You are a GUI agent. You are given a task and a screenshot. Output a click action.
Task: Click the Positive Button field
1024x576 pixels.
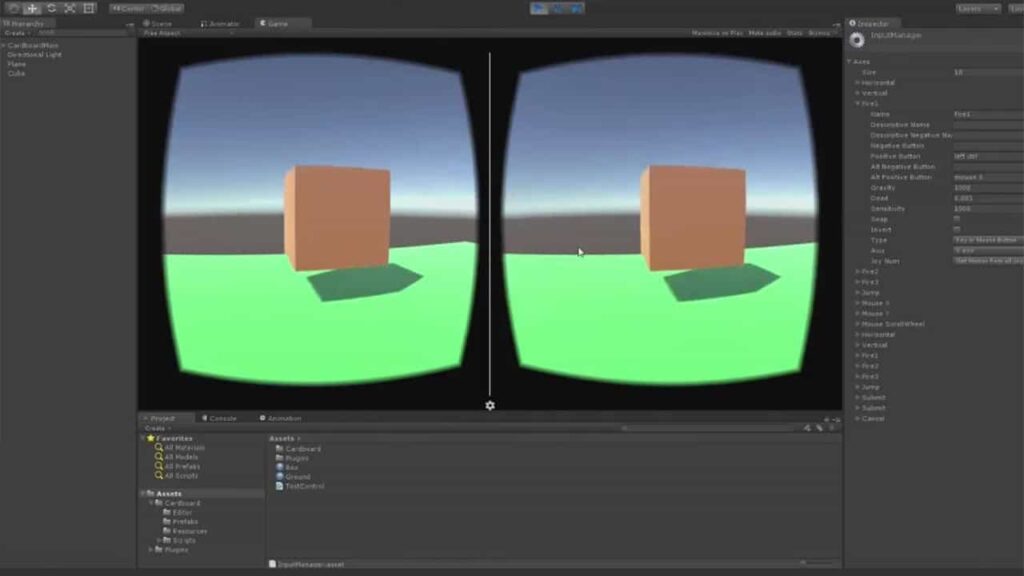(988, 157)
